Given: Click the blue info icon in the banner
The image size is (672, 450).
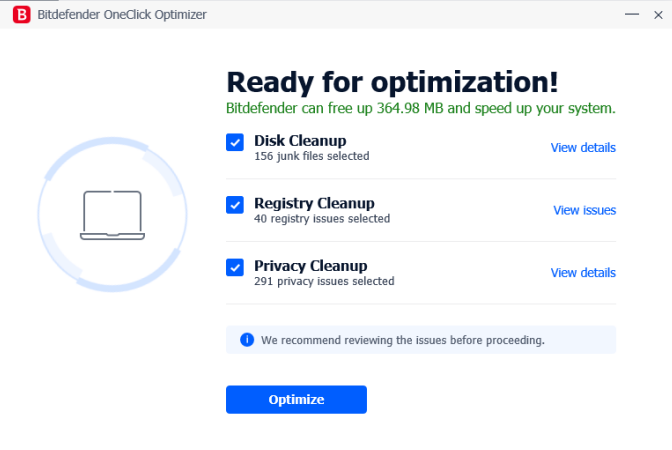Looking at the screenshot, I should (247, 339).
